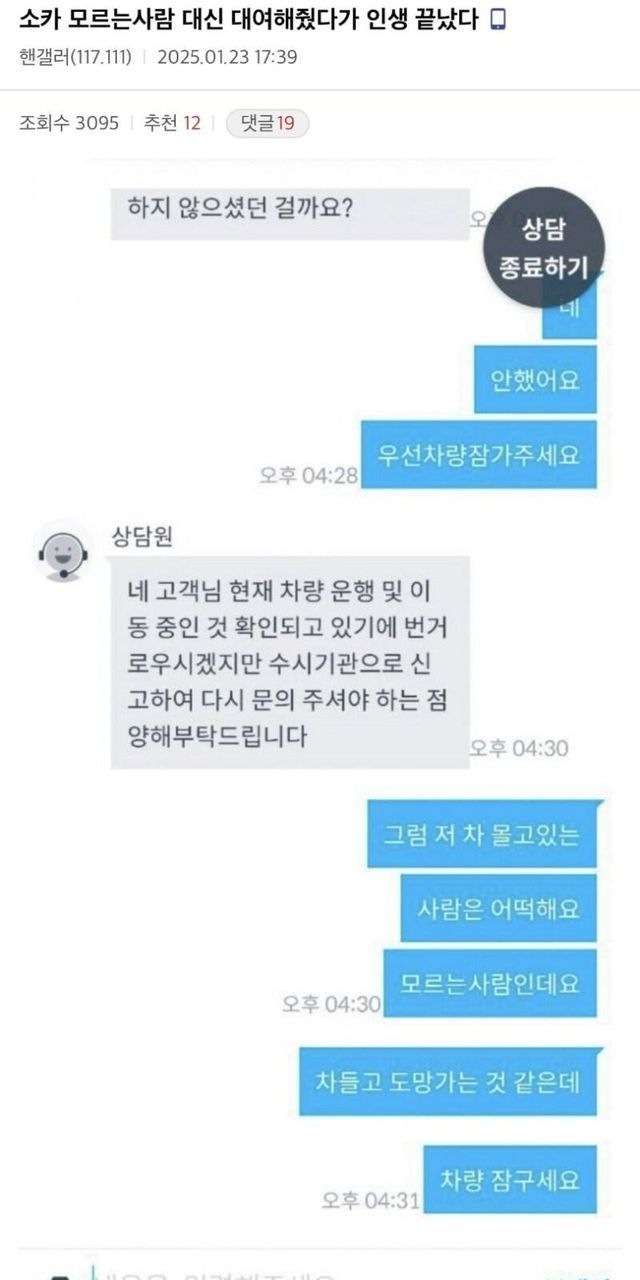The image size is (640, 1280).
Task: Select the 그럼 저 차 몰고있는 bubble
Action: point(481,833)
